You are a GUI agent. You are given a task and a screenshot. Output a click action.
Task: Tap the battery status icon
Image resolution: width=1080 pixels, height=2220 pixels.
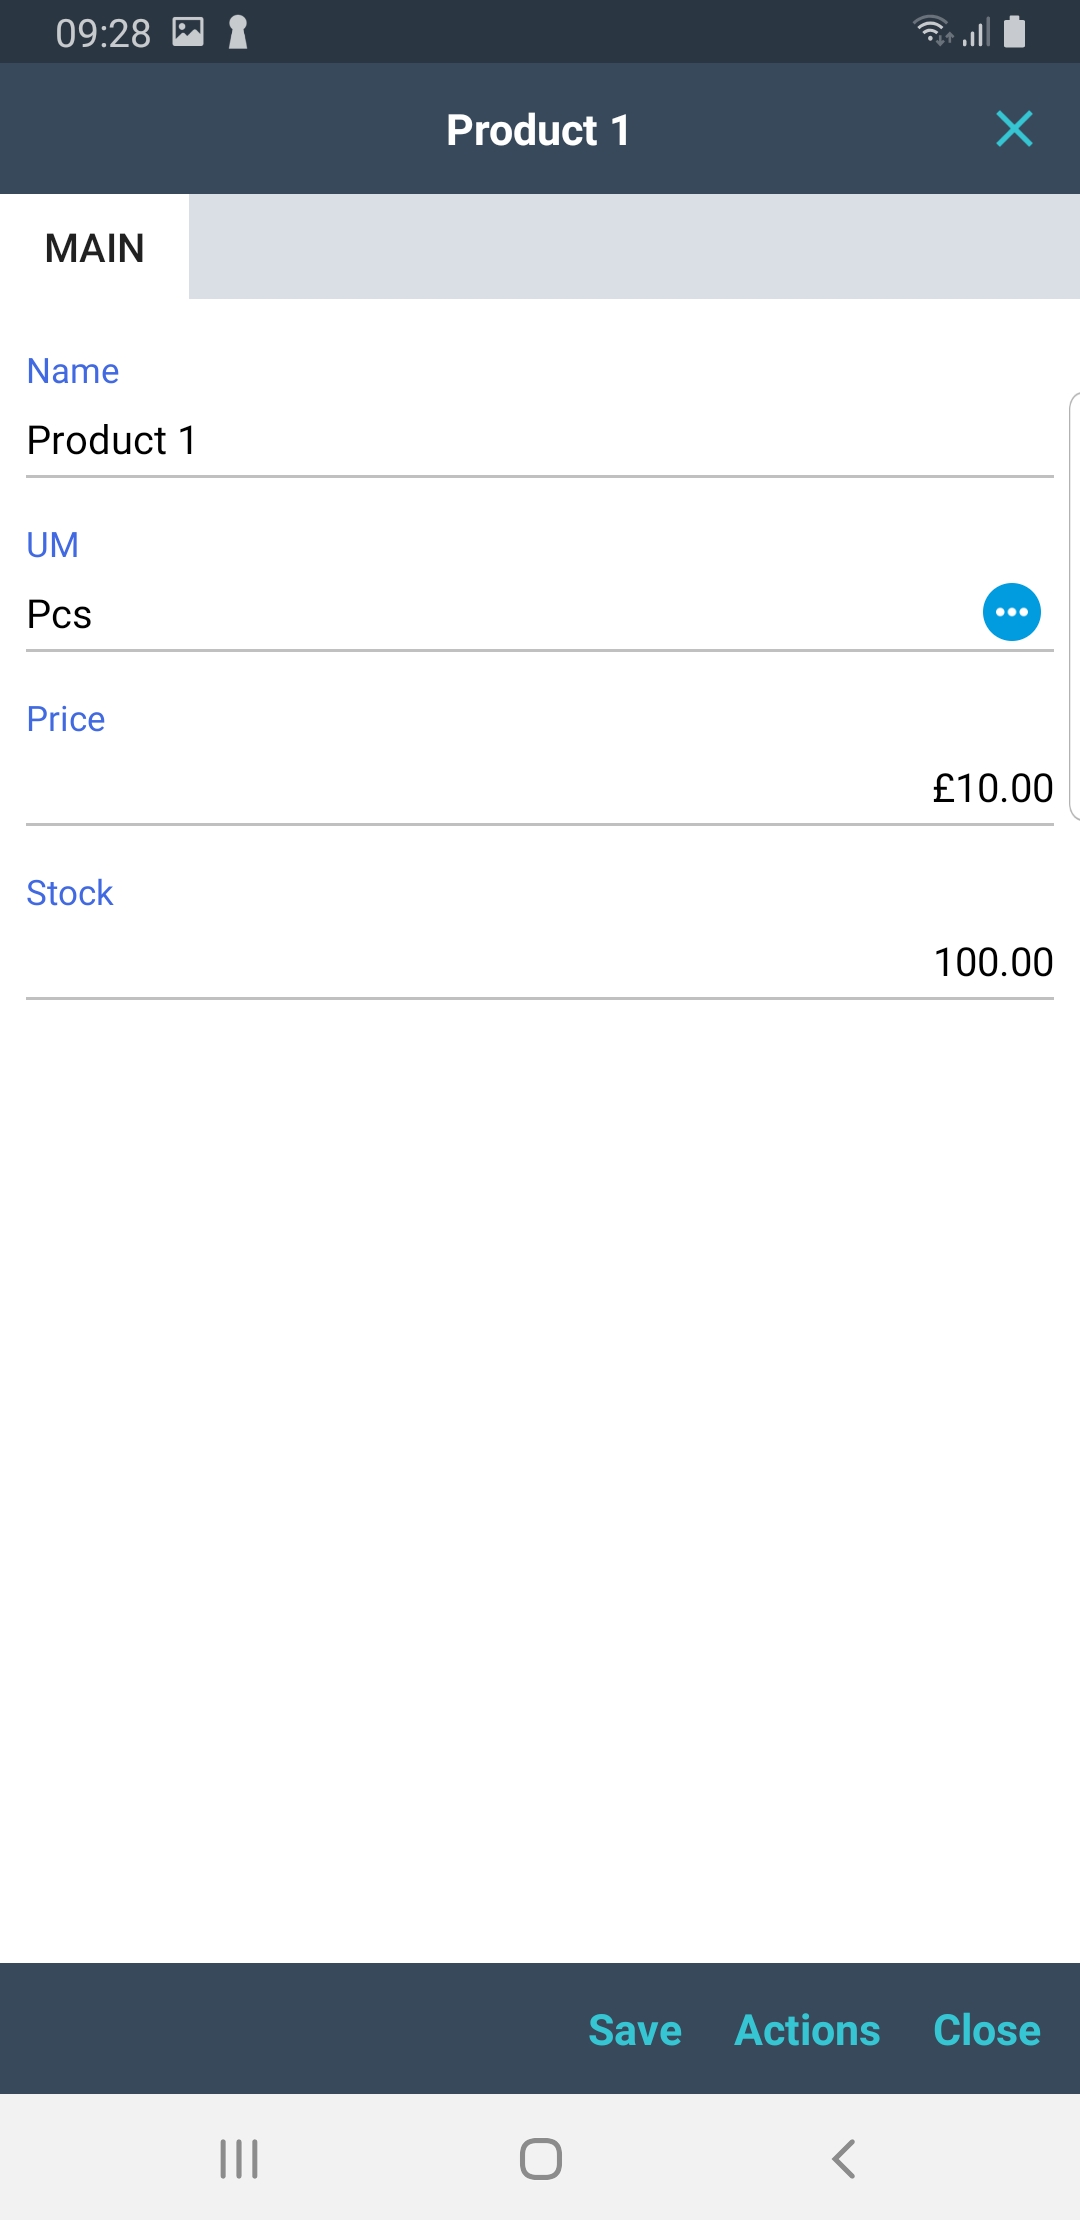pyautogui.click(x=1014, y=32)
